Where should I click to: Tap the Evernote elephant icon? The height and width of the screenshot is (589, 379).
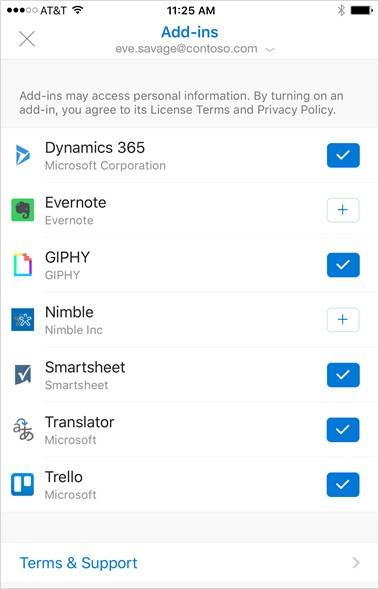pos(23,210)
